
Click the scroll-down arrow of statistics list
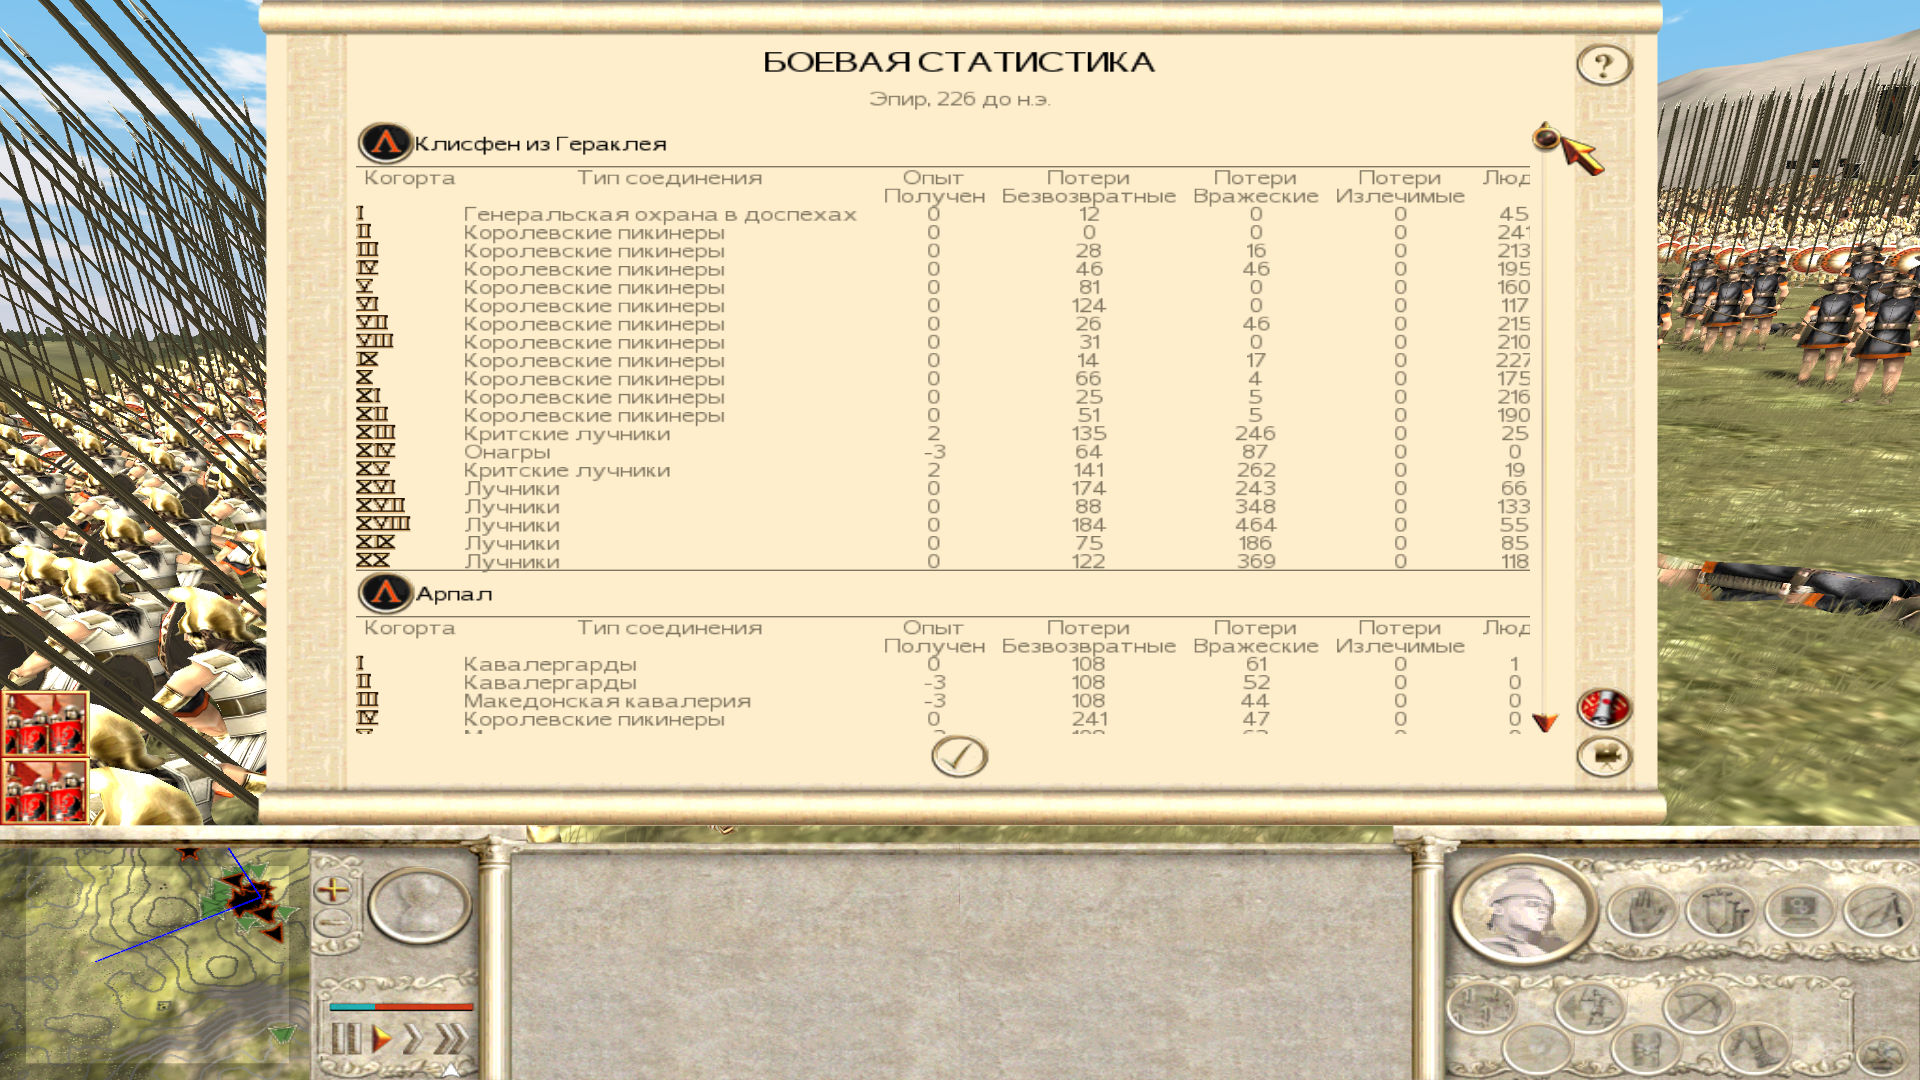click(1545, 722)
